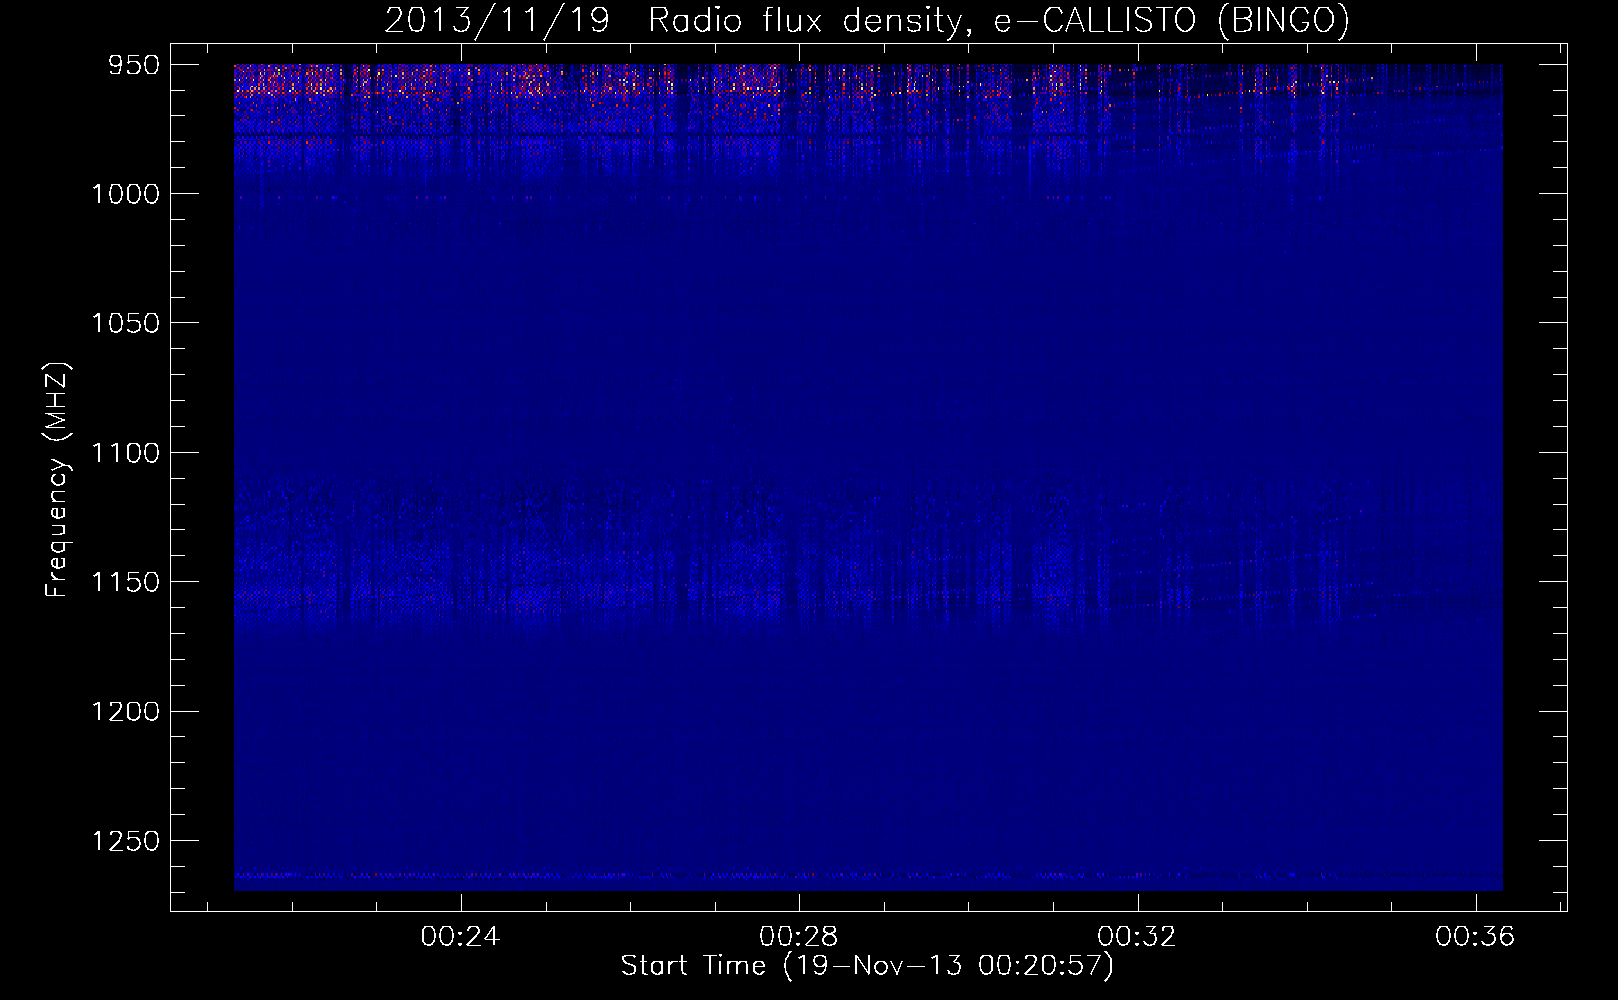Click the 00:24 time tick label
The image size is (1618, 1000).
[460, 937]
